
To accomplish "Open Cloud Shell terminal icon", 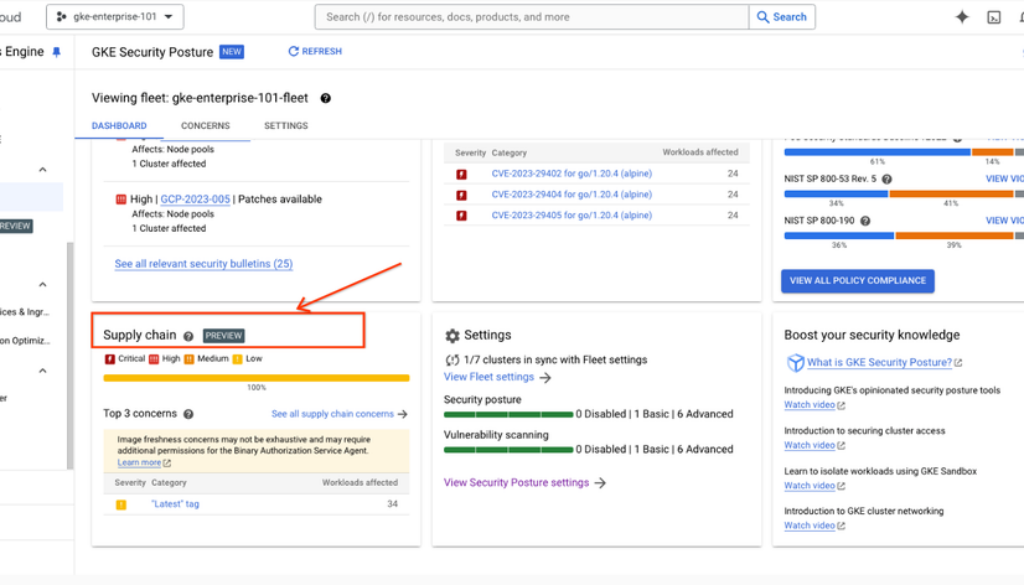I will pos(994,17).
